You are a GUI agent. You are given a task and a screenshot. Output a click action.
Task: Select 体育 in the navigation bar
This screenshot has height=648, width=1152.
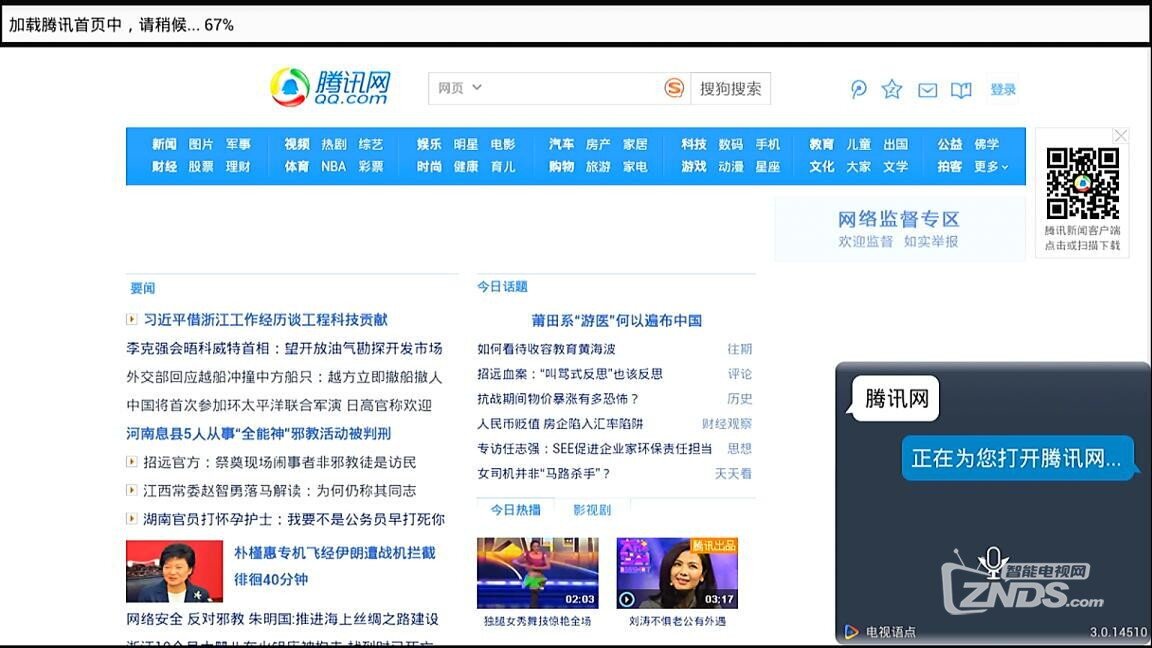tap(297, 167)
